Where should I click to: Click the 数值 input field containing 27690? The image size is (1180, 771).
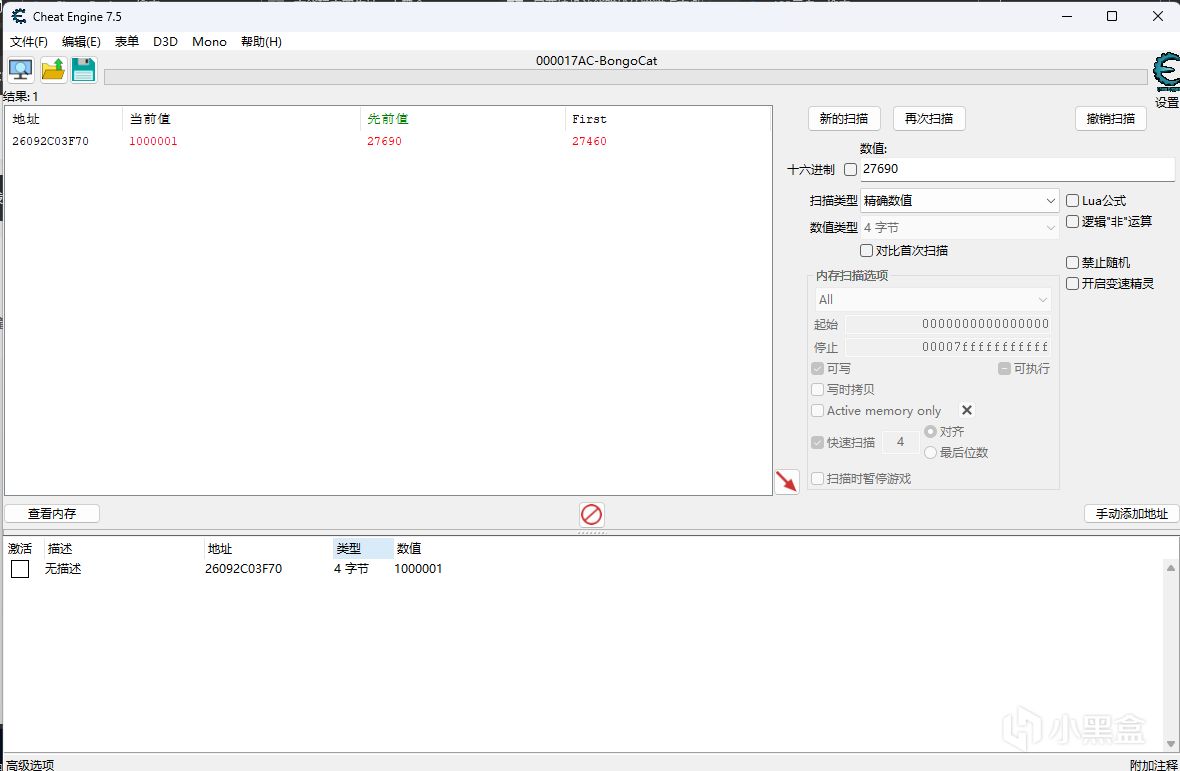pyautogui.click(x=1017, y=169)
